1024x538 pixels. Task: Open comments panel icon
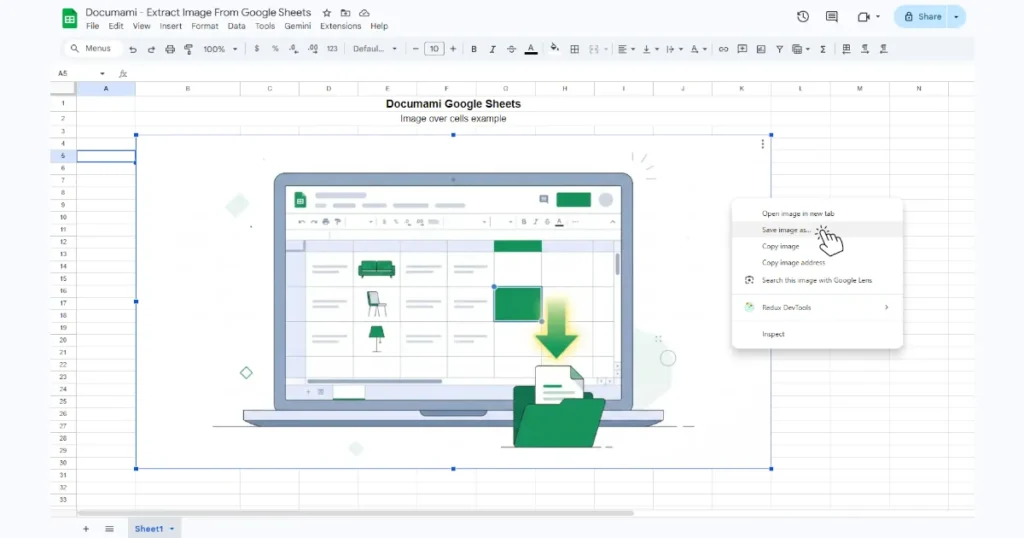coord(831,17)
